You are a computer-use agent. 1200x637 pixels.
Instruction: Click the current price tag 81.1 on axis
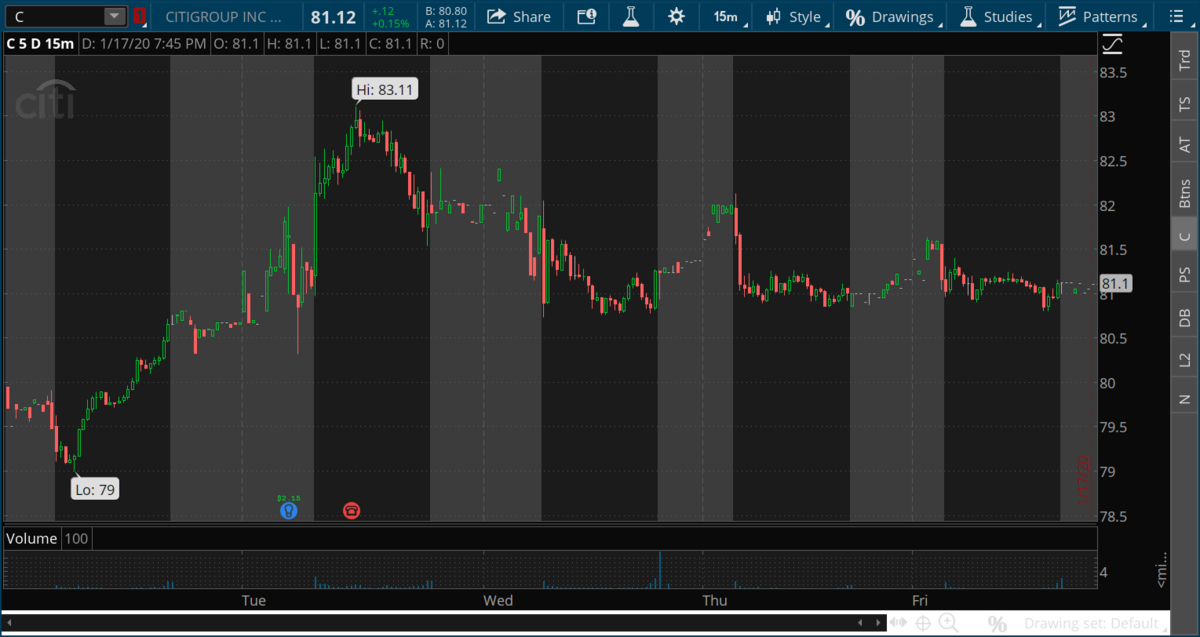pos(1116,284)
